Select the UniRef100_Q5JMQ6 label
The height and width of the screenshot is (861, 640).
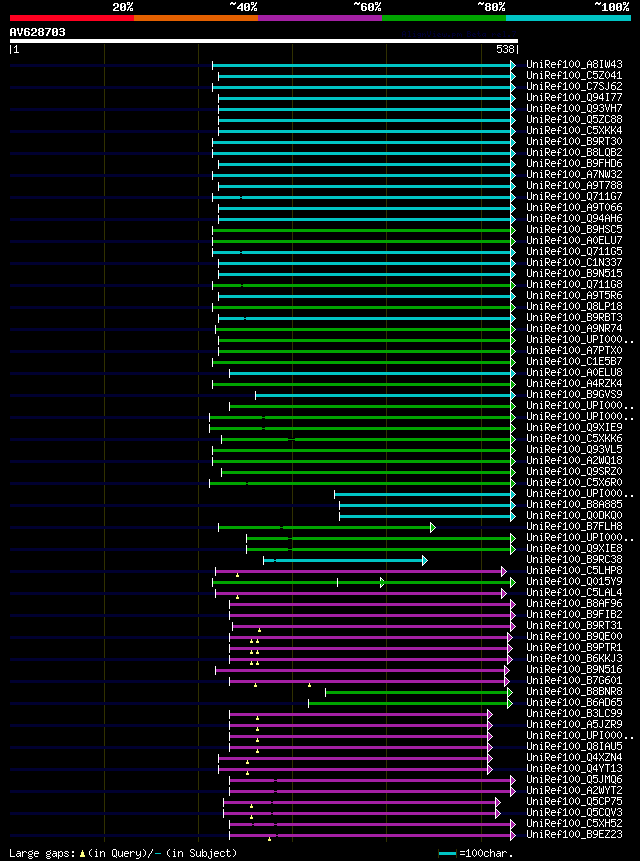(x=574, y=780)
